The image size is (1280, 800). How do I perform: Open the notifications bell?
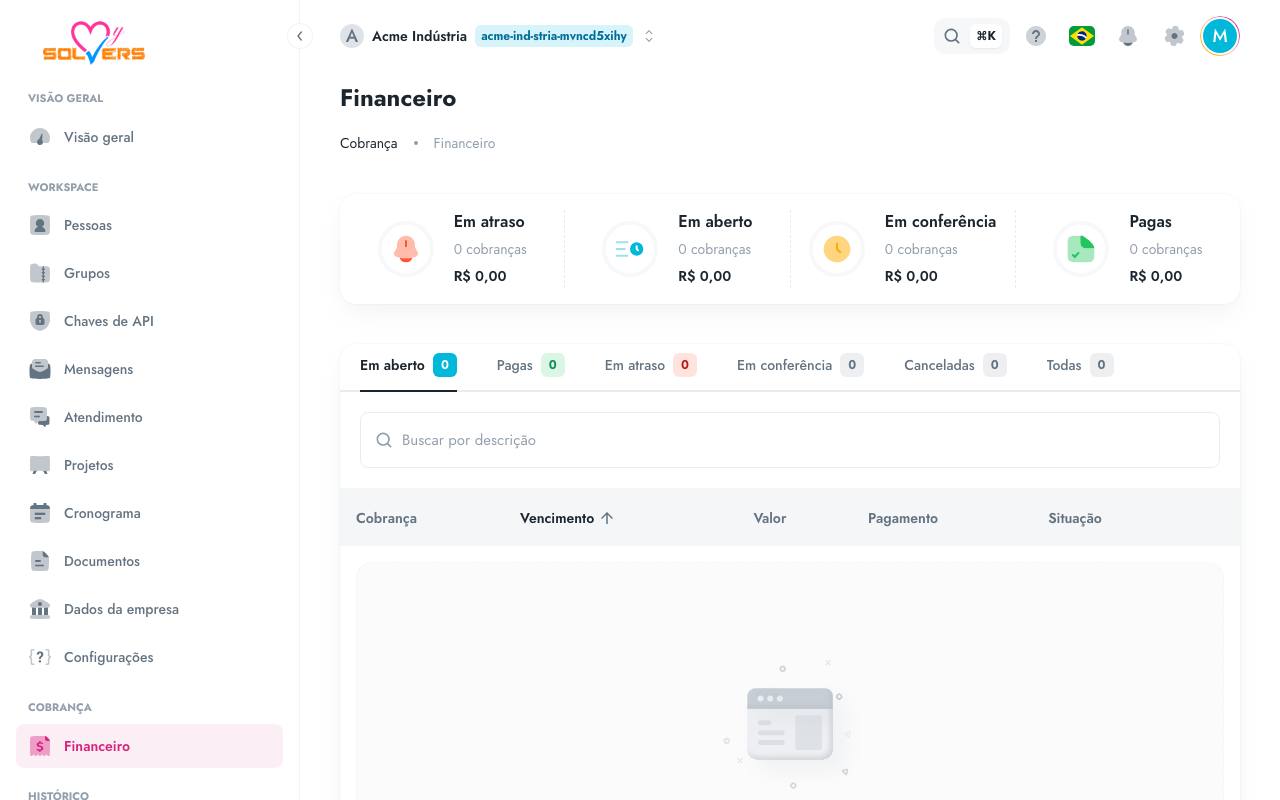tap(1128, 36)
